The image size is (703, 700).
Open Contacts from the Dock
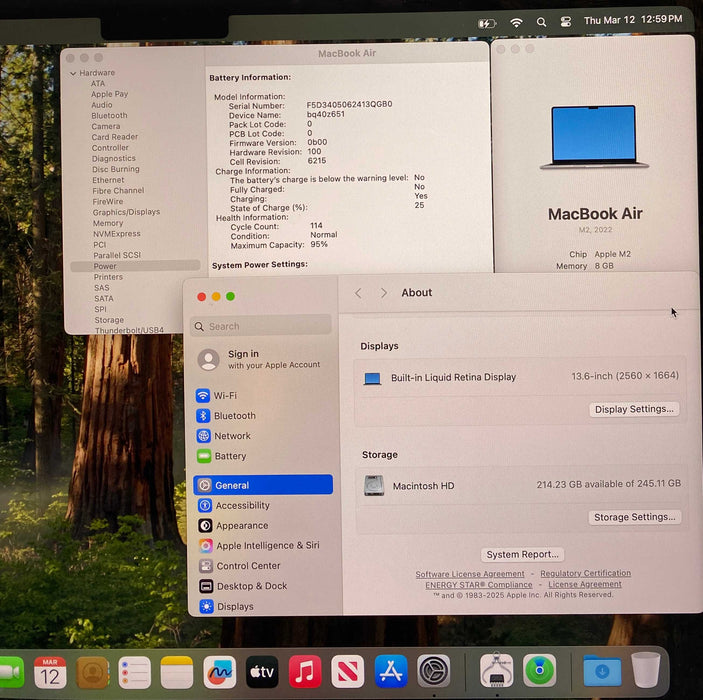pos(92,672)
